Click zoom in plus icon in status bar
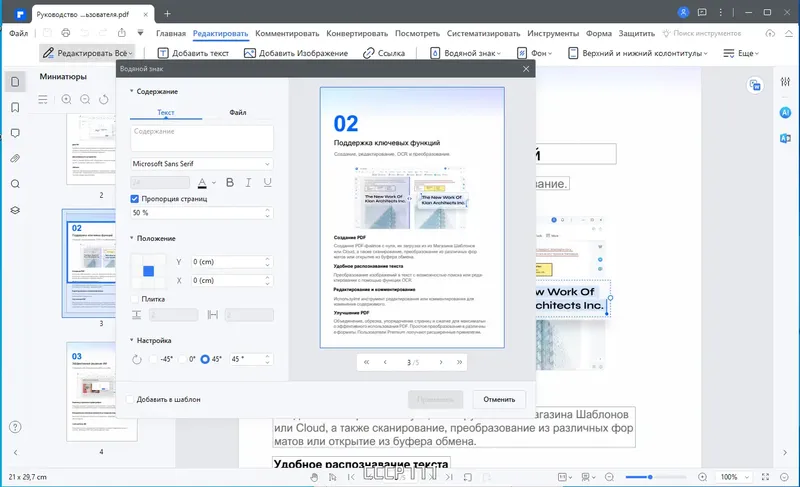This screenshot has height=487, width=800. click(703, 477)
